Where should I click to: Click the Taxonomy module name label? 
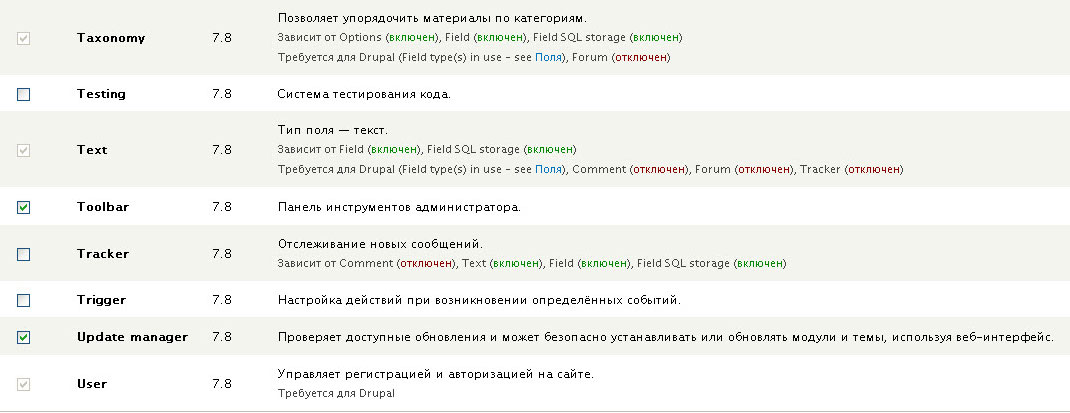pyautogui.click(x=111, y=38)
